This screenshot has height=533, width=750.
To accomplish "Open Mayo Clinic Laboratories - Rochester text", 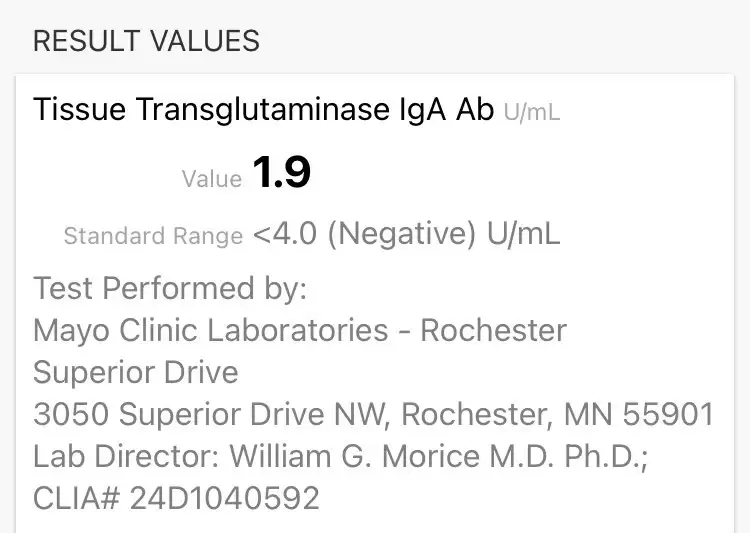I will click(300, 331).
